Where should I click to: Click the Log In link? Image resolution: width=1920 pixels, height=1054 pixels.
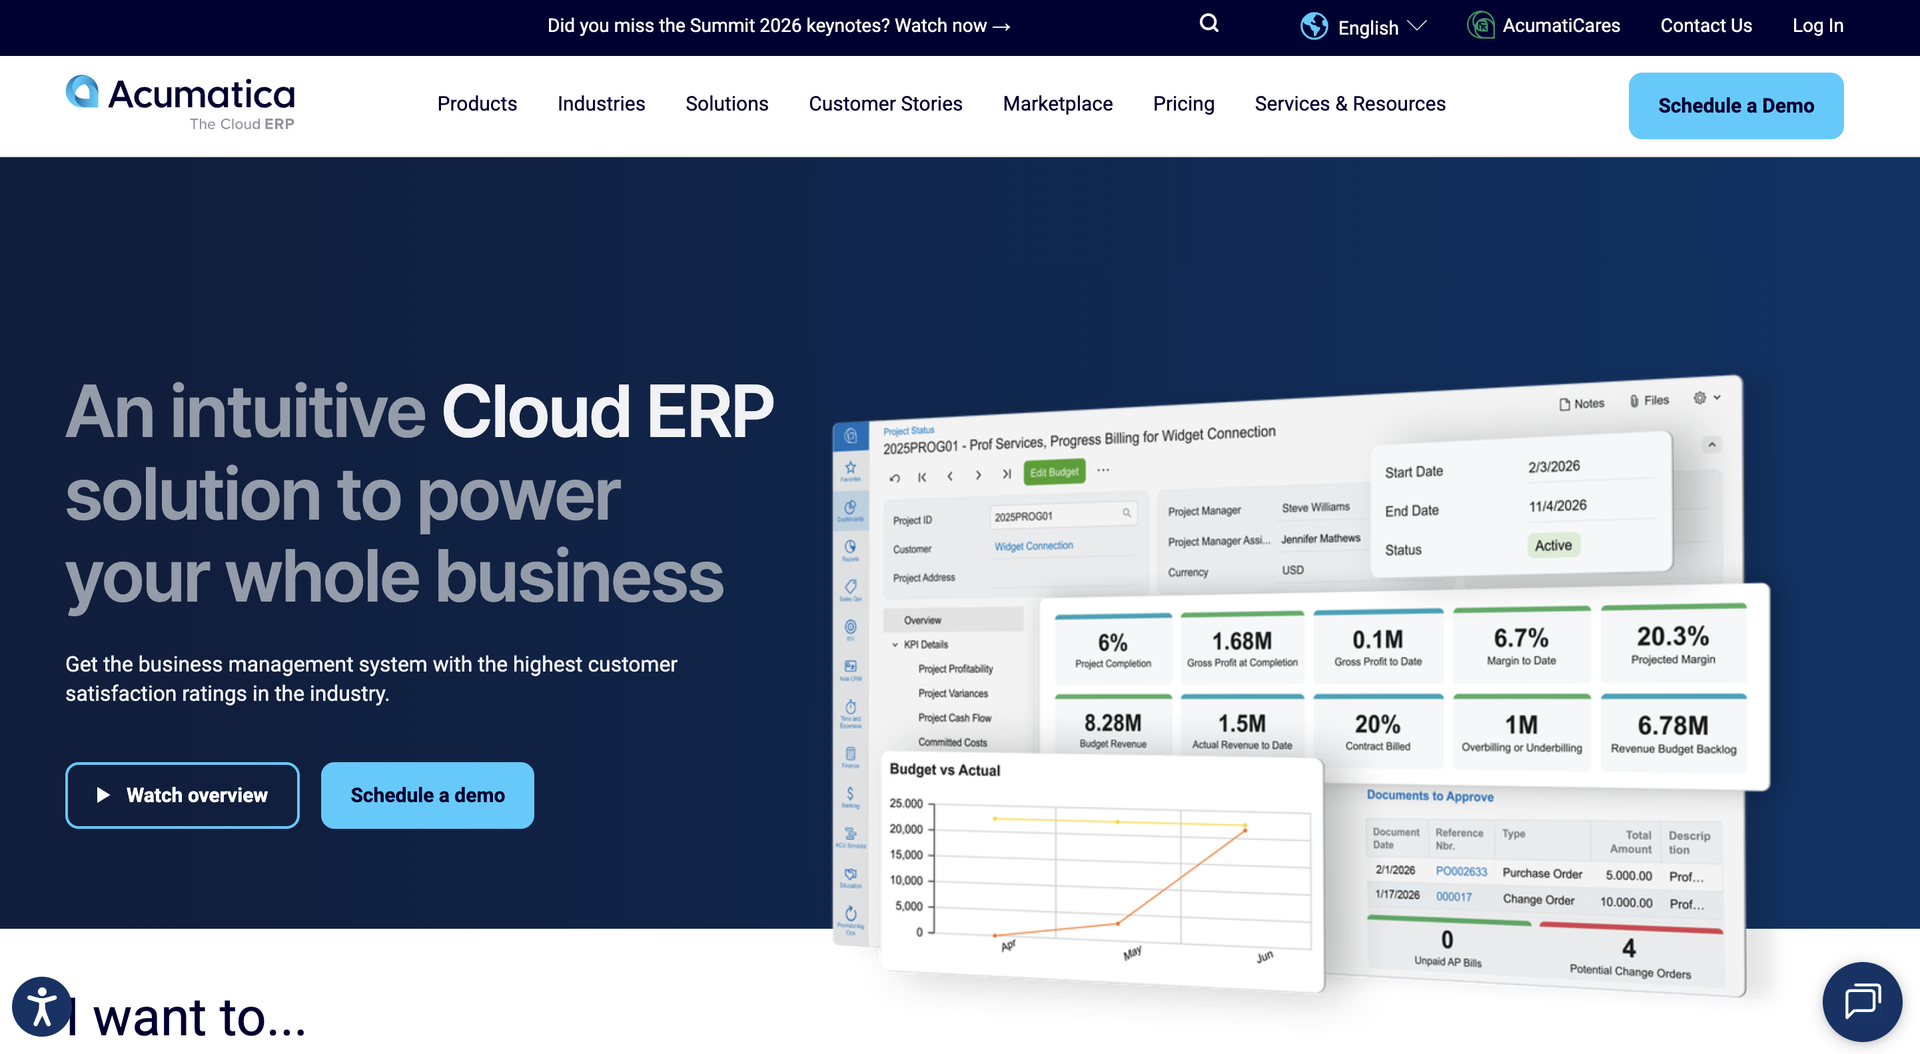(1817, 26)
